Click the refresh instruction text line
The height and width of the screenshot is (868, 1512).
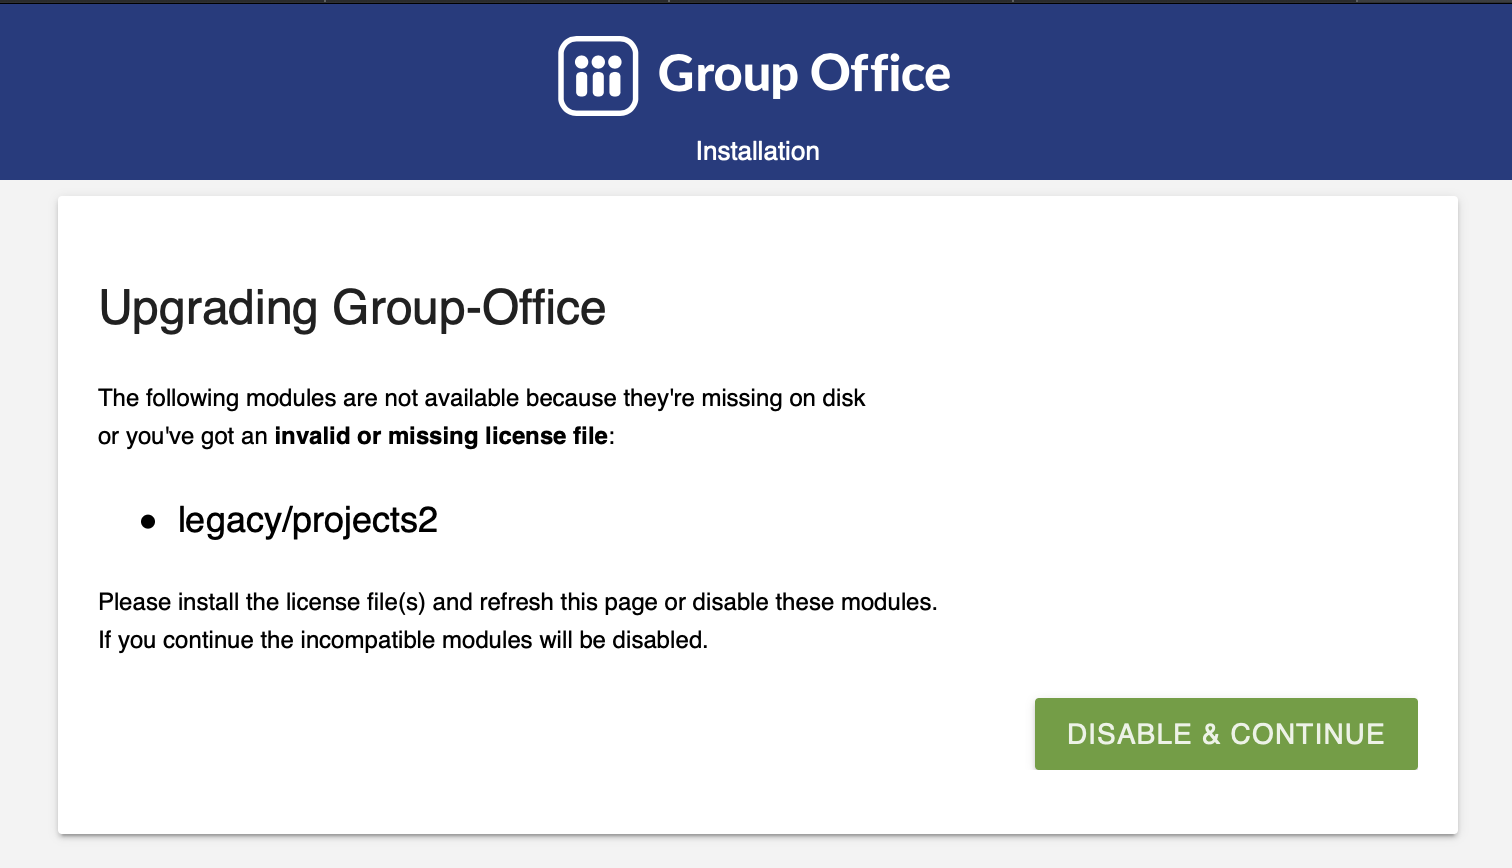pos(517,602)
